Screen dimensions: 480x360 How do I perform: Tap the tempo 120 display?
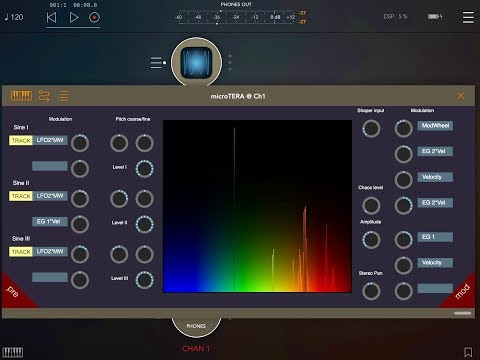(x=14, y=17)
